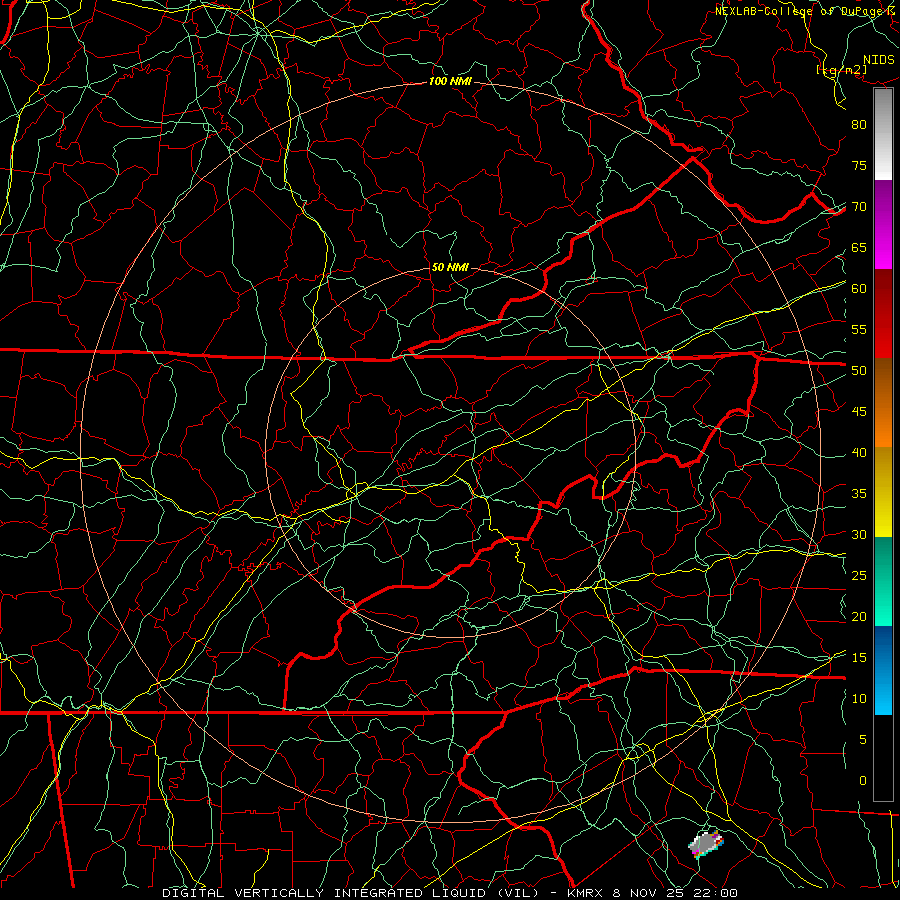Click the "[kg/m2]" units label
This screenshot has height=900, width=900.
[x=841, y=70]
